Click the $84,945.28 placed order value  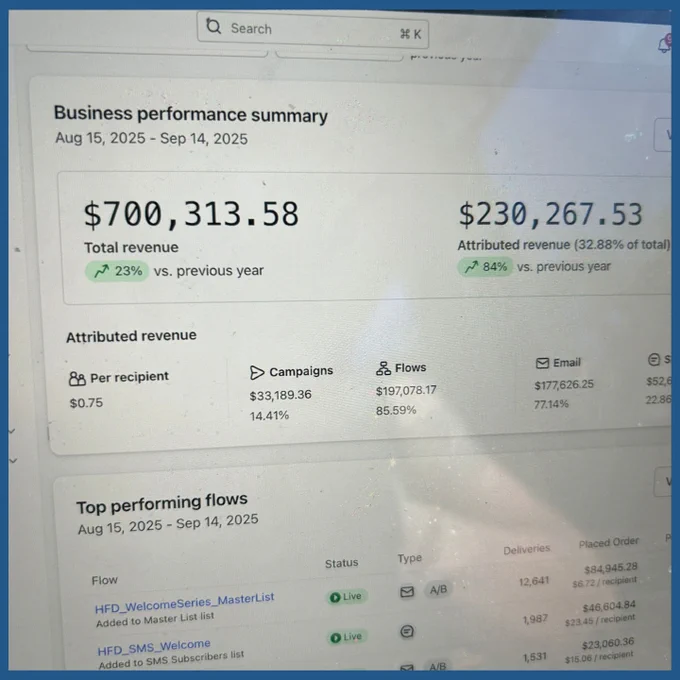tap(611, 568)
